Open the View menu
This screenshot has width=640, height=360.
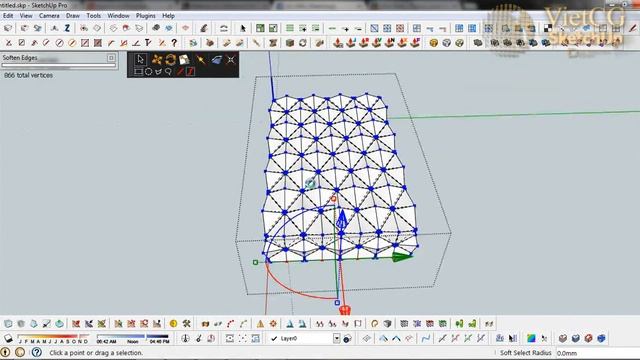(x=26, y=16)
